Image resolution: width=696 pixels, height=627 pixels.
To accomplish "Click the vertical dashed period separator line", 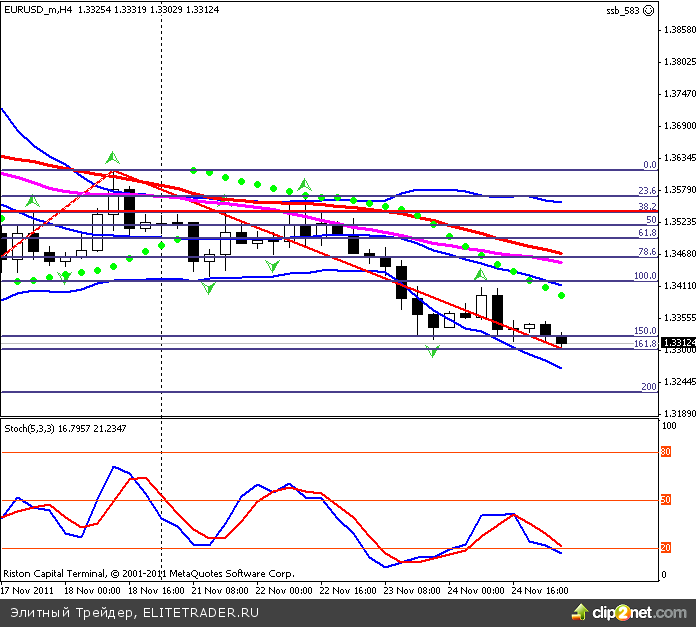I will click(x=161, y=300).
